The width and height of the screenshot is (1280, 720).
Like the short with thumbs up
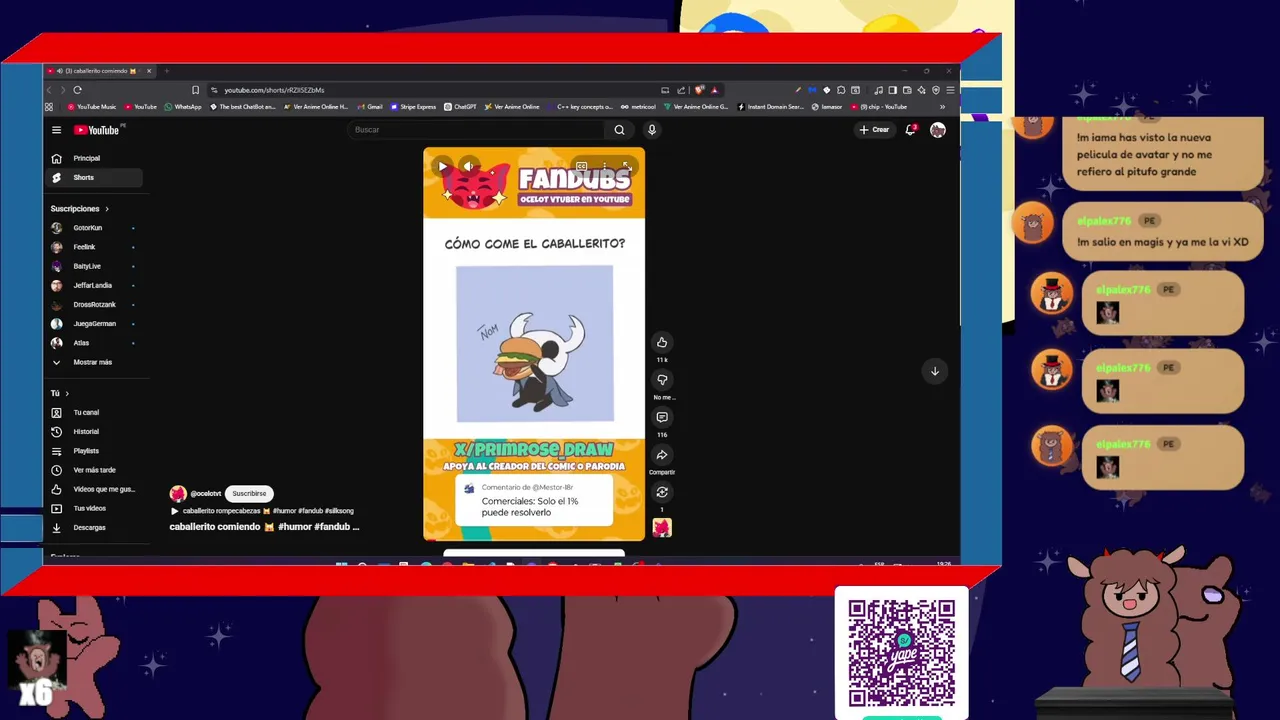[x=662, y=343]
